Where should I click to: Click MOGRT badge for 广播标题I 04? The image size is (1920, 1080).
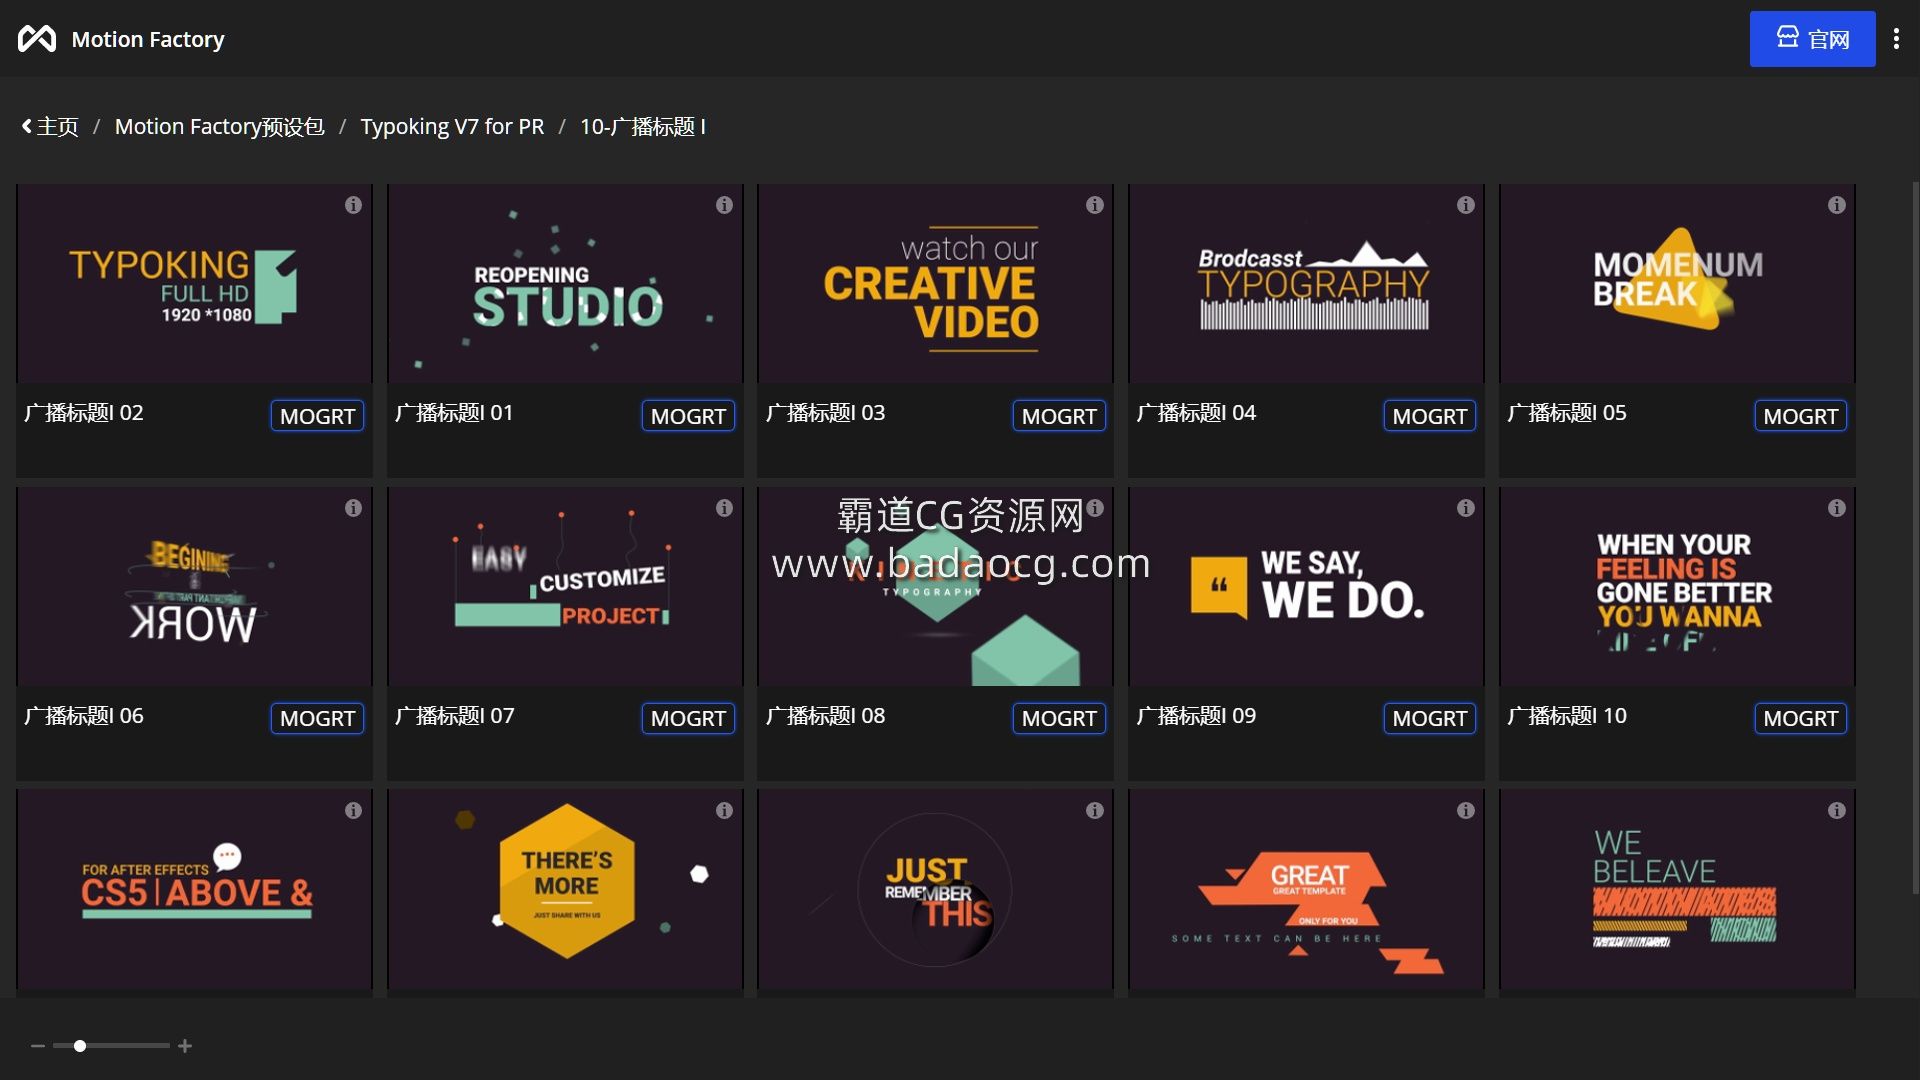1430,416
